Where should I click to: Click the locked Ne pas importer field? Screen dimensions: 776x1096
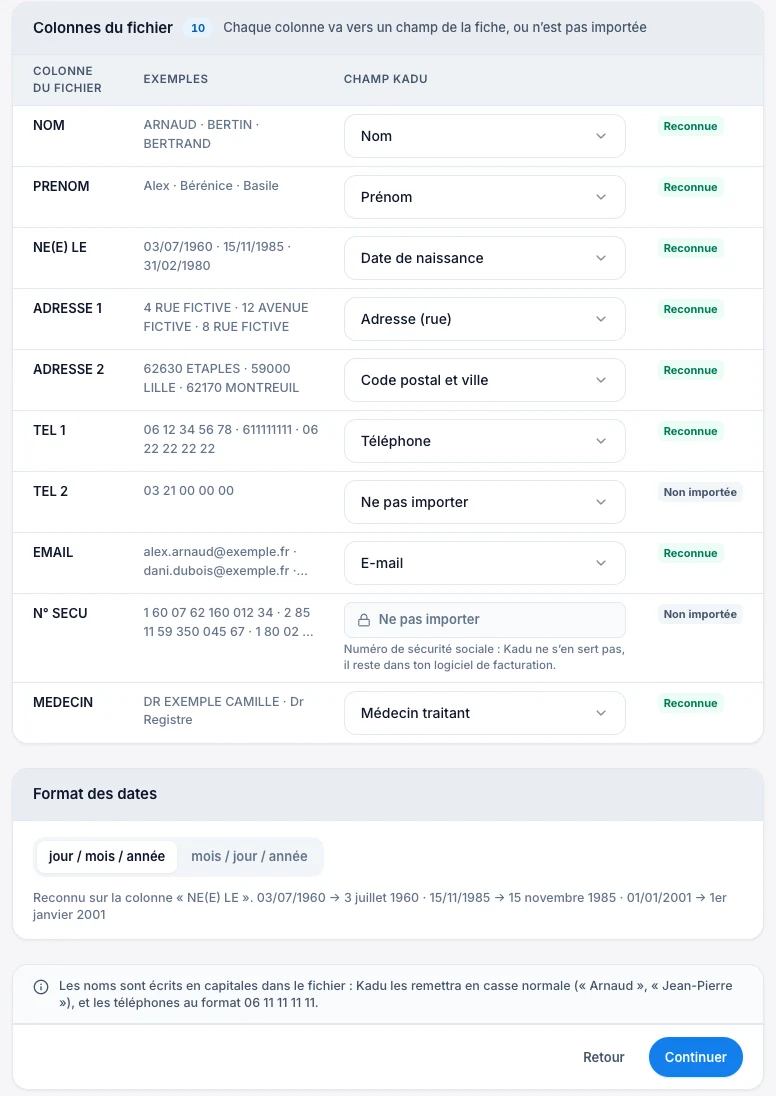pyautogui.click(x=484, y=619)
